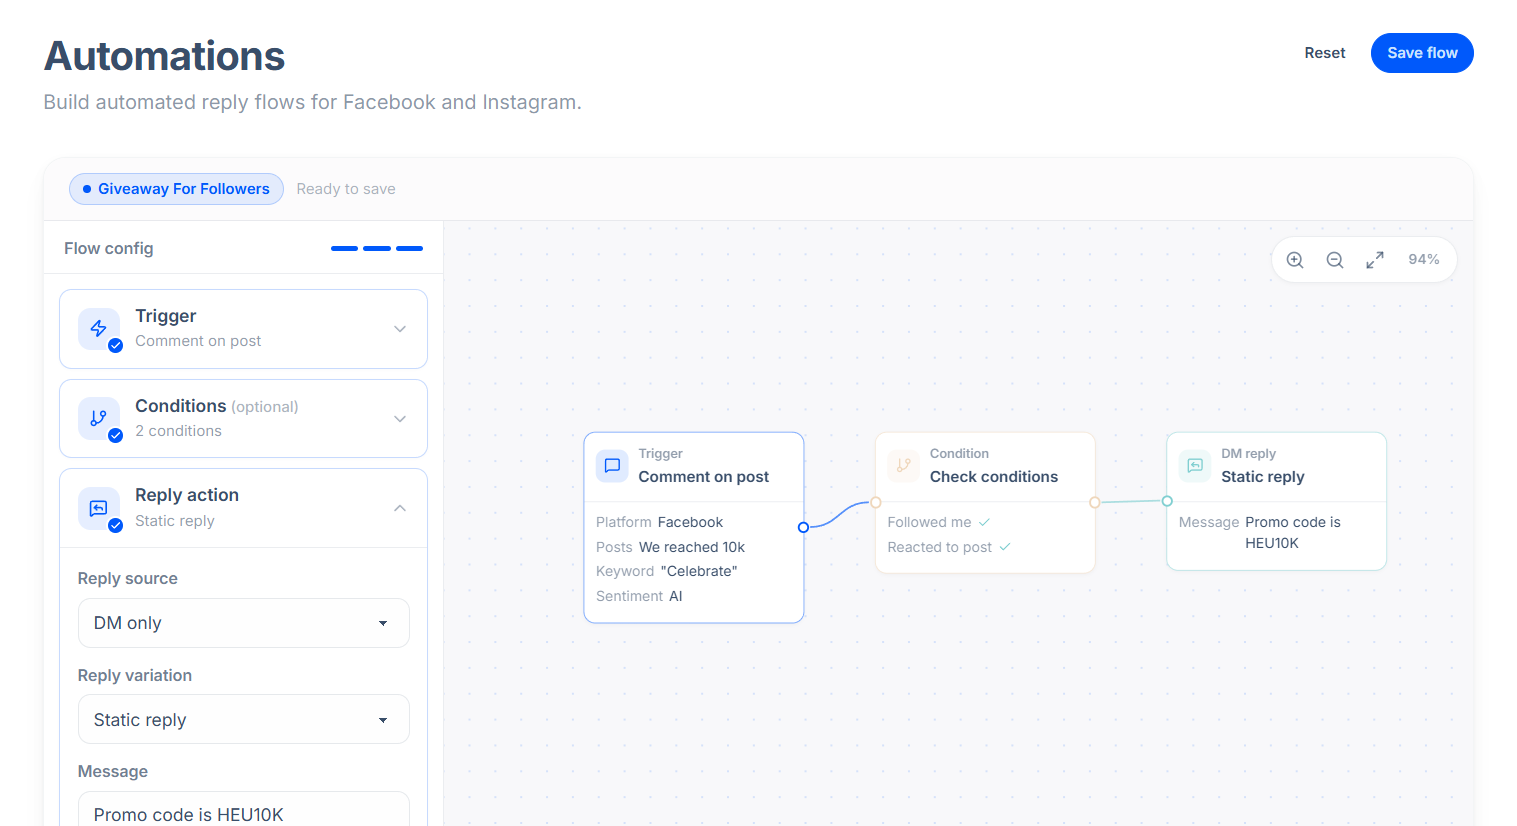Select the Comment on post trigger node
The image size is (1517, 826).
pos(694,527)
